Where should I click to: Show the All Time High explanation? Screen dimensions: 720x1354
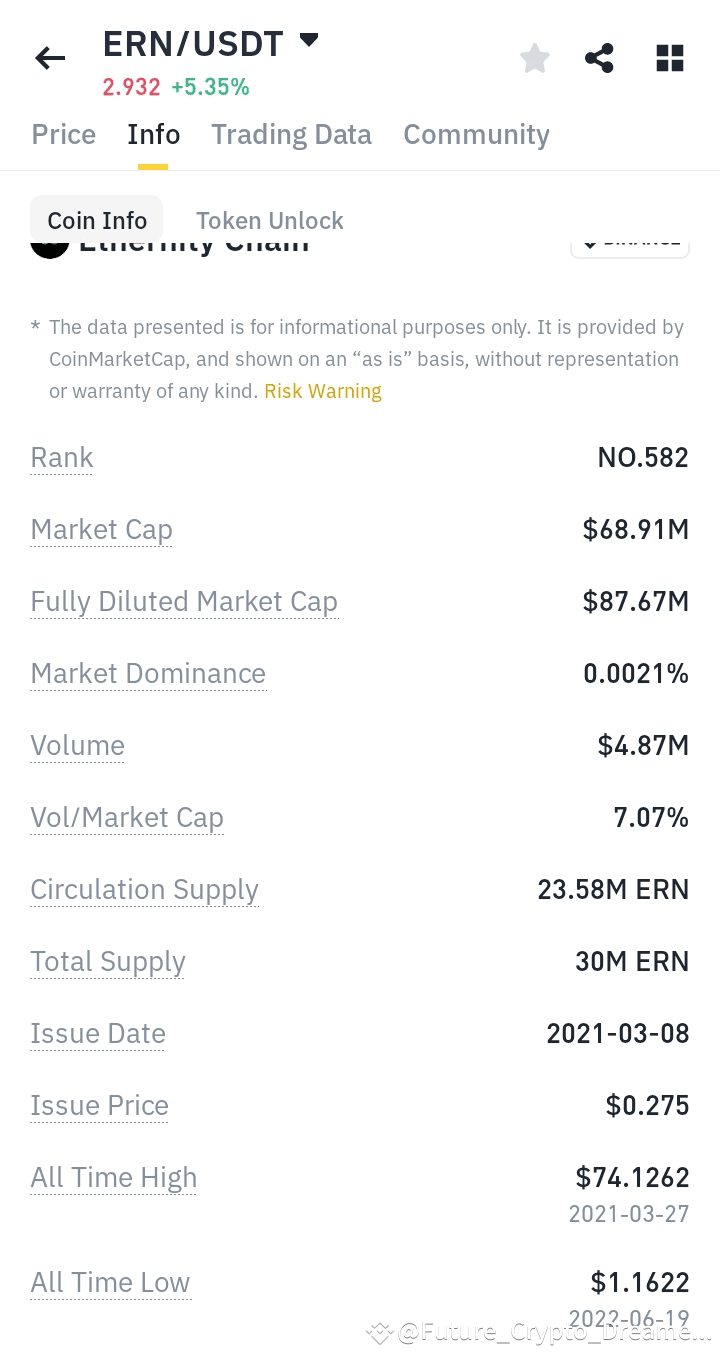(113, 1178)
